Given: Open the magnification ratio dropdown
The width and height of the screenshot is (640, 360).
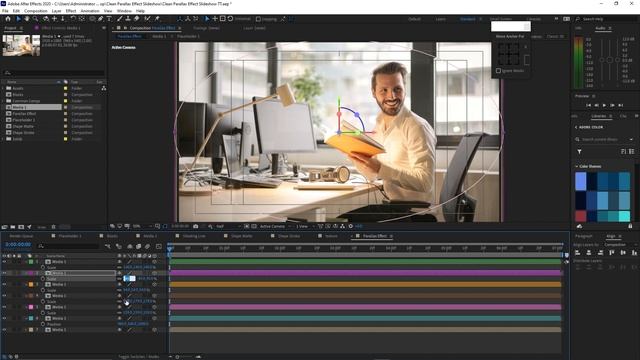Looking at the screenshot, I should coord(142,226).
